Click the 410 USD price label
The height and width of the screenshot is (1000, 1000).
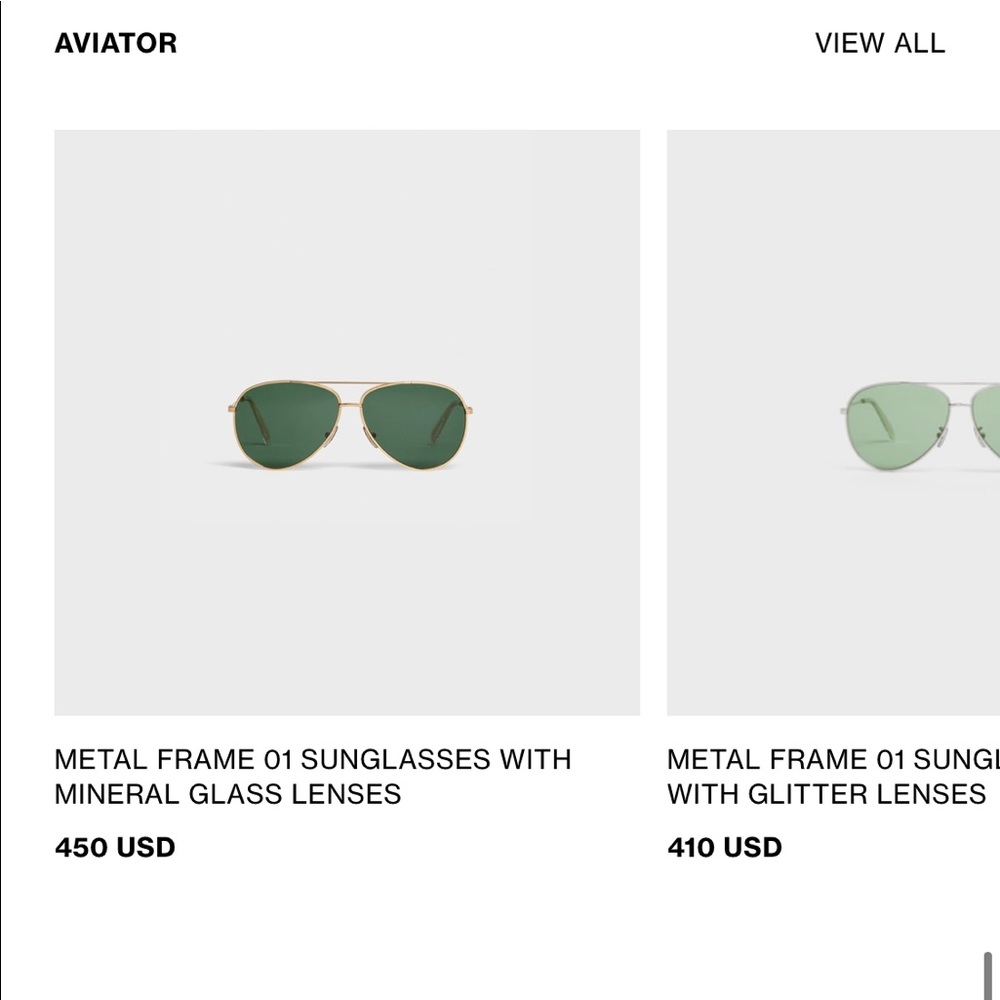725,847
